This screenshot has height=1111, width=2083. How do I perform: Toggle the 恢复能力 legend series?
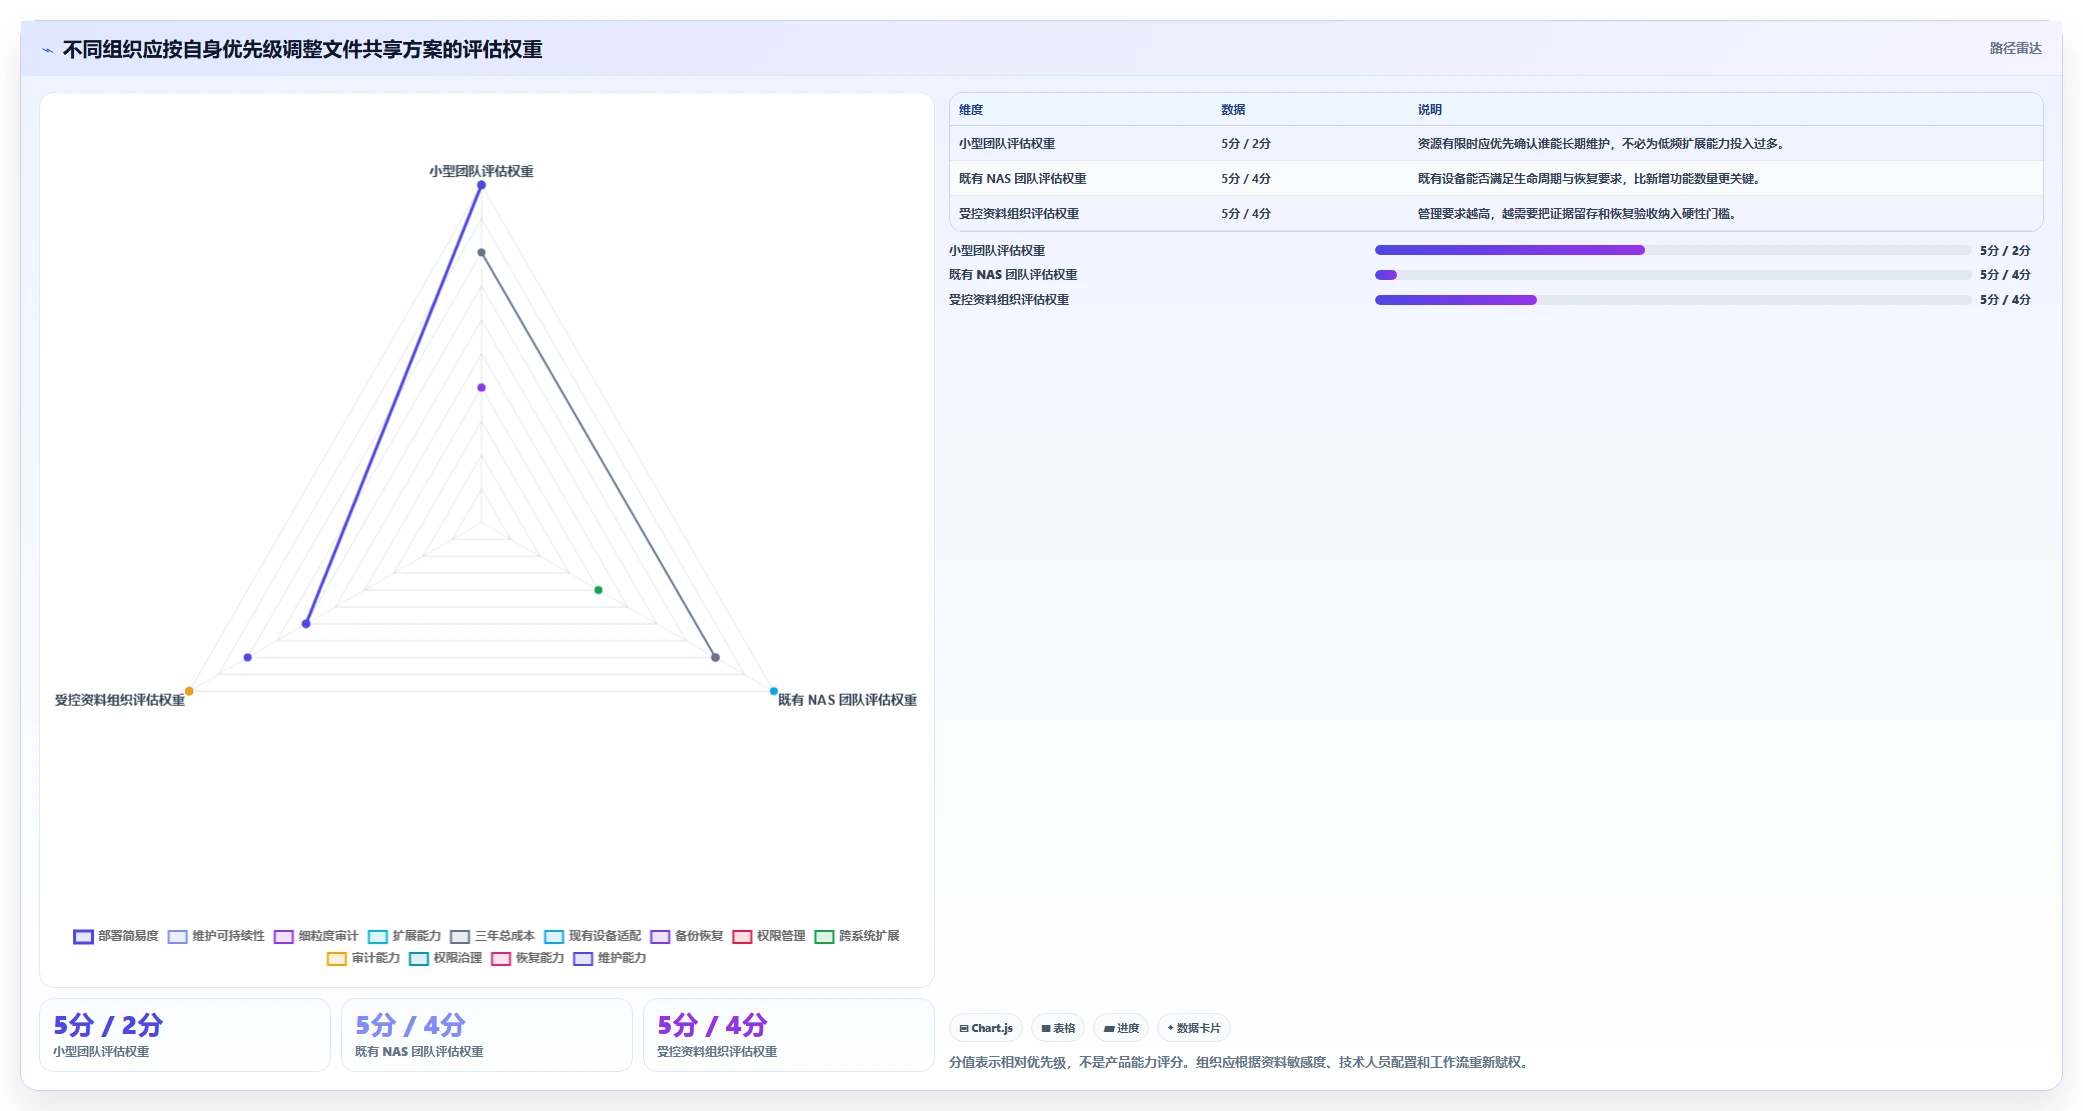coord(527,958)
